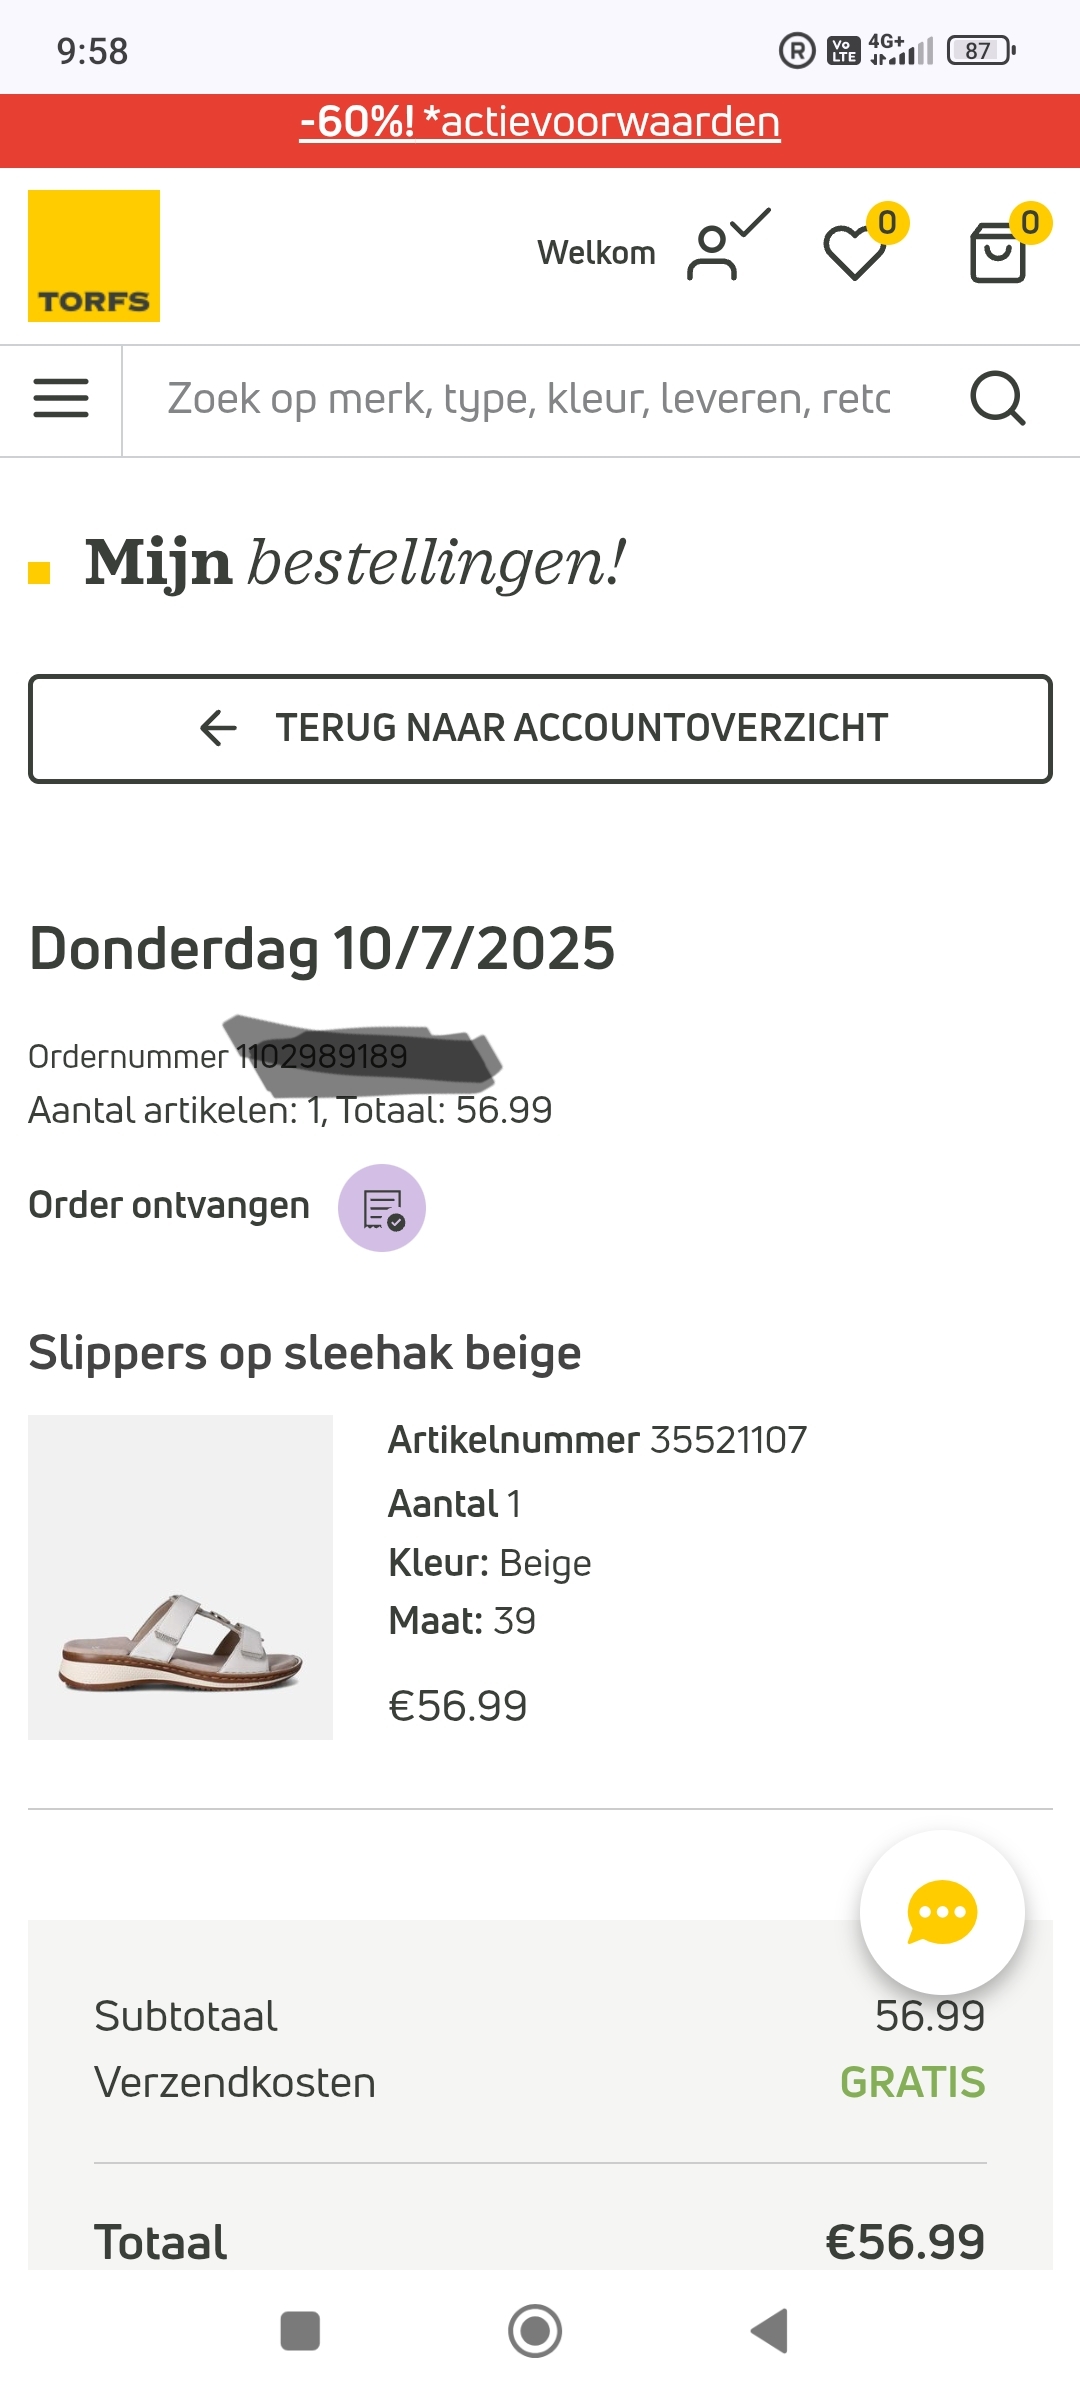Open the hamburger menu
The width and height of the screenshot is (1080, 2400).
(x=61, y=399)
